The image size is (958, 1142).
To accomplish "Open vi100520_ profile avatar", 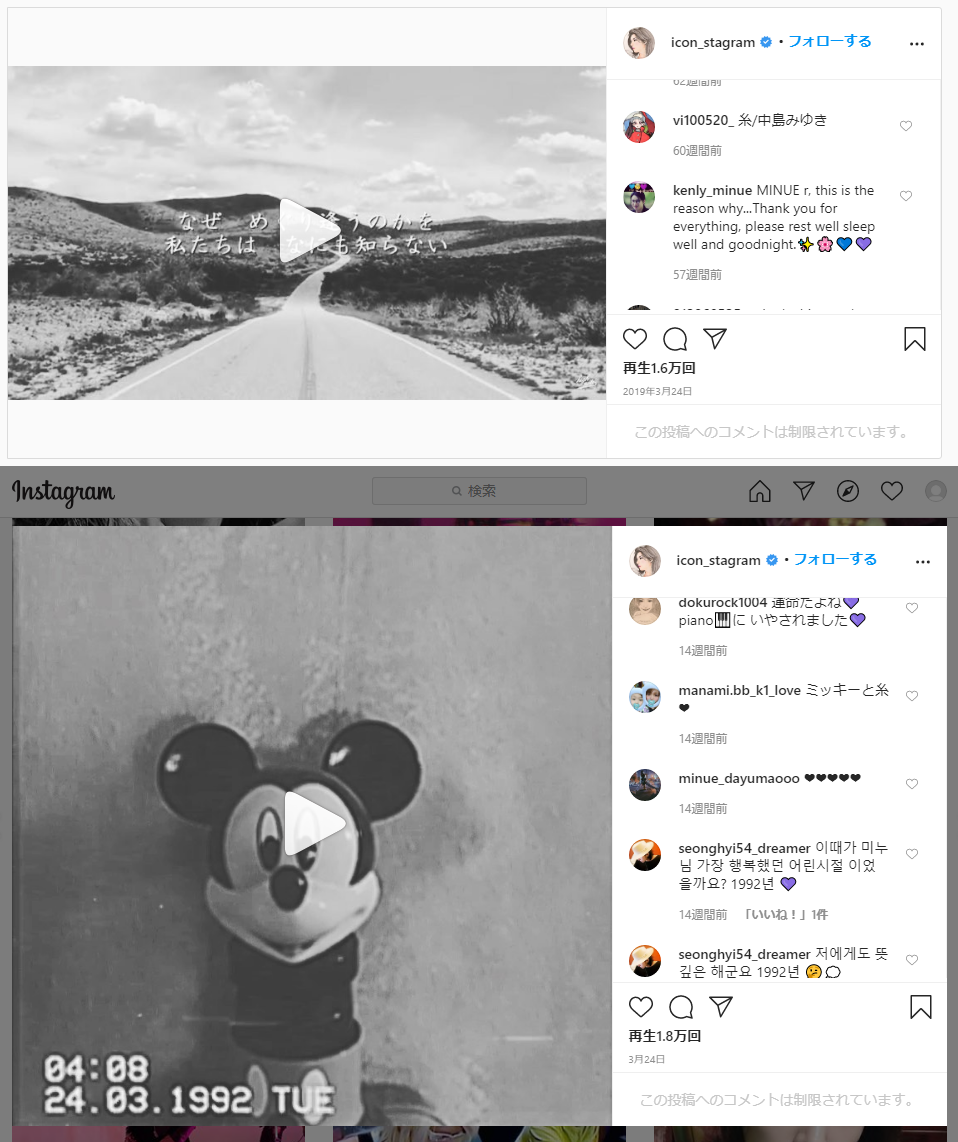I will [x=639, y=127].
